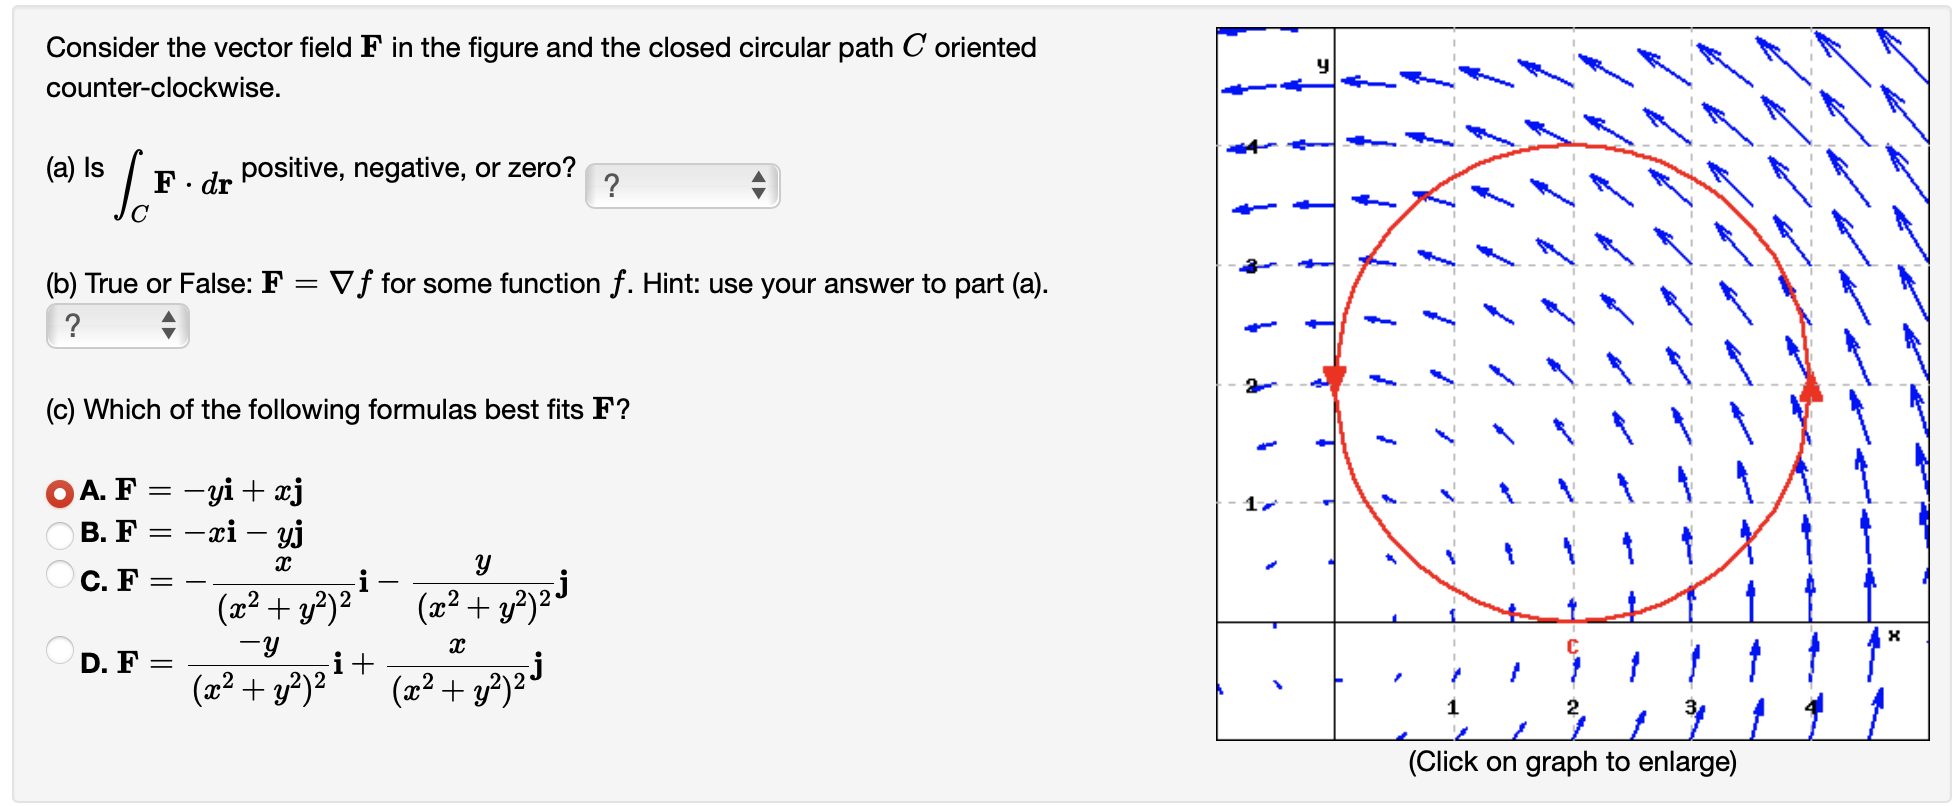Click the x-axis label in the vector field plot
The image size is (1954, 806).
point(1892,635)
